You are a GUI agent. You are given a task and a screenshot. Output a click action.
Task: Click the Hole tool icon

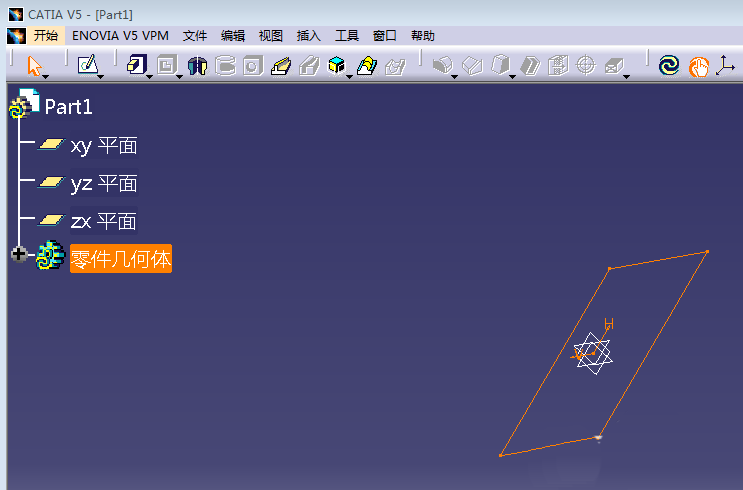253,65
